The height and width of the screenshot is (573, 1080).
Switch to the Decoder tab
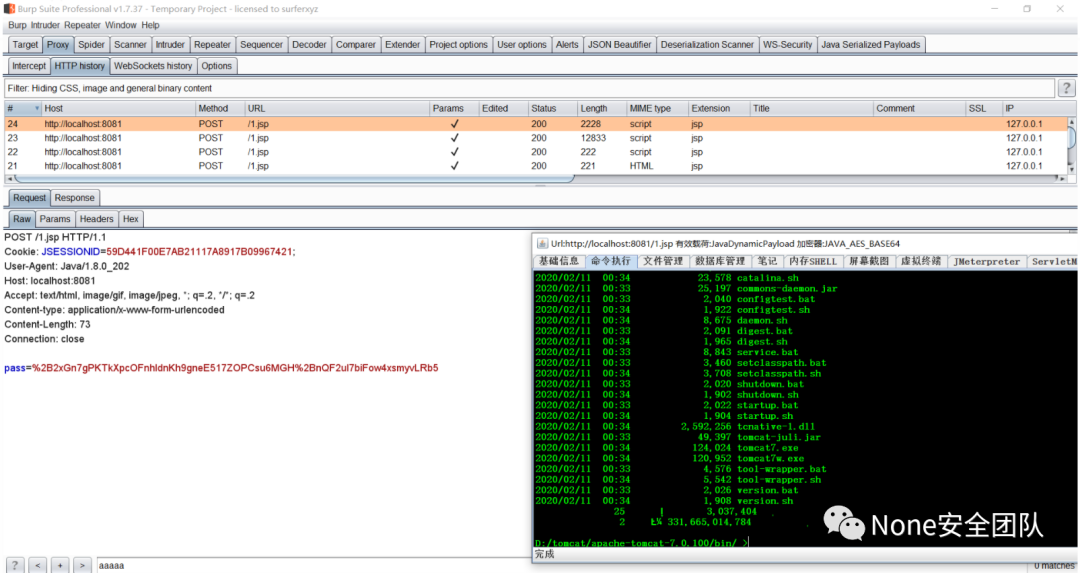pos(309,45)
